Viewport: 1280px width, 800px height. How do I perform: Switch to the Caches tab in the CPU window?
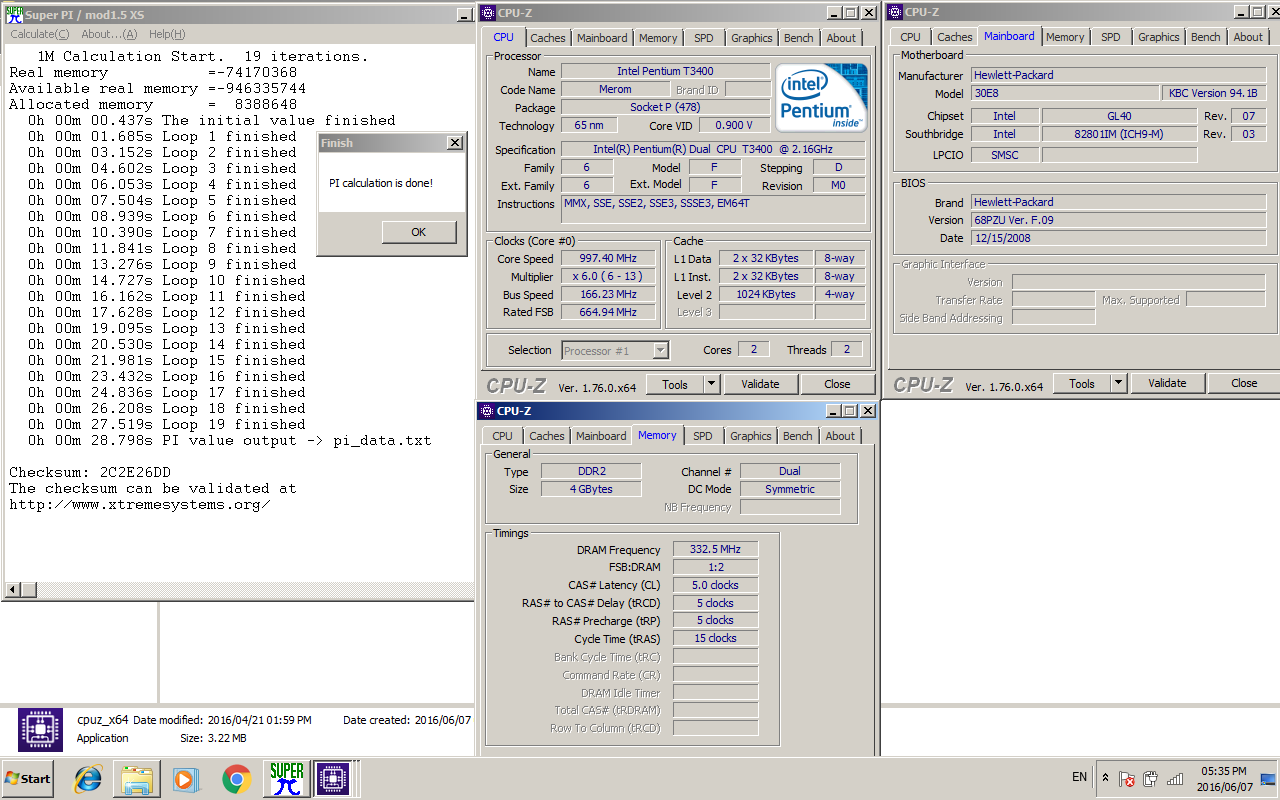tap(548, 38)
